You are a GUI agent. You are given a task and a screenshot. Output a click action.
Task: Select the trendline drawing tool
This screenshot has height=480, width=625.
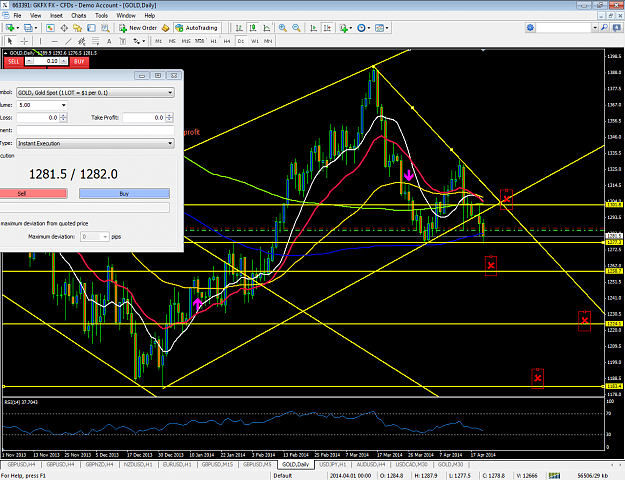68,41
